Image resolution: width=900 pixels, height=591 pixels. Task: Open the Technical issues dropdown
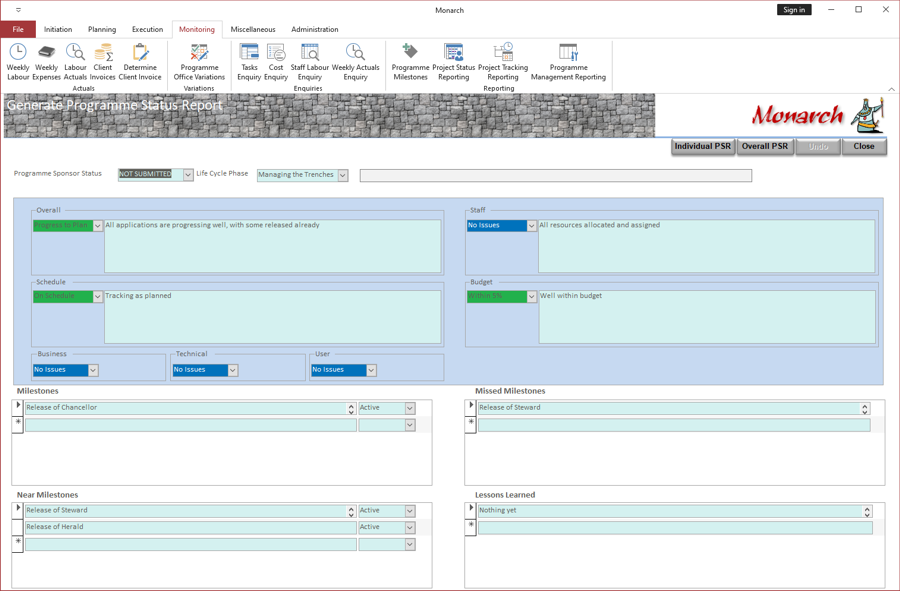coord(232,370)
